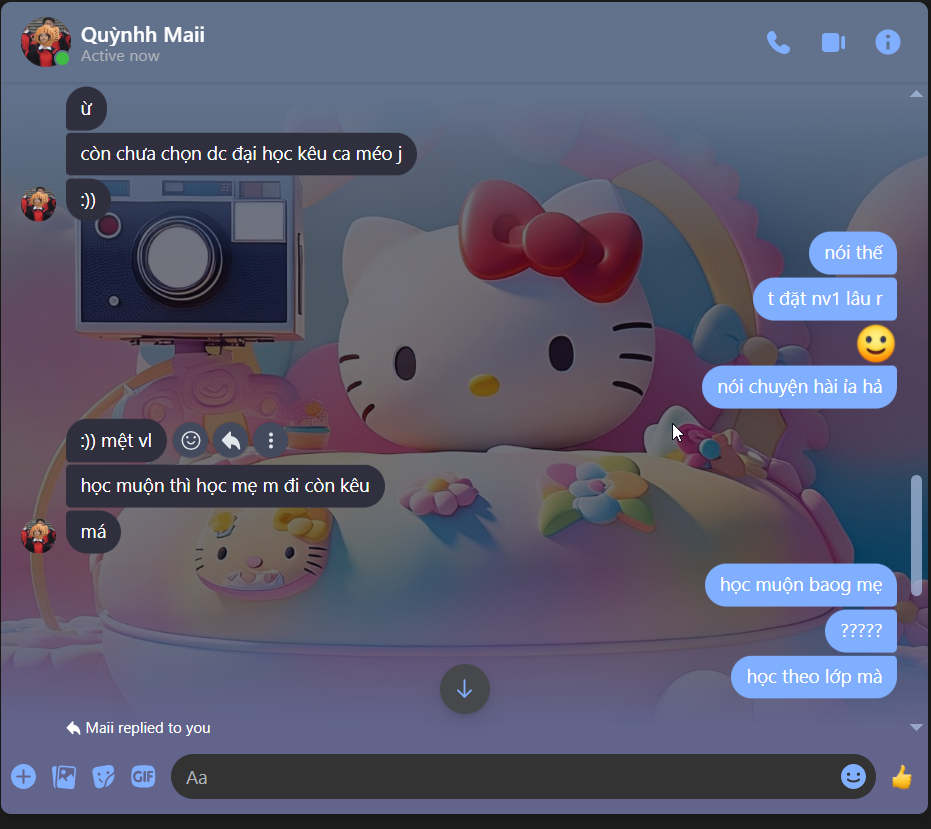
Task: Jump to latest messages with down arrow
Action: 464,689
